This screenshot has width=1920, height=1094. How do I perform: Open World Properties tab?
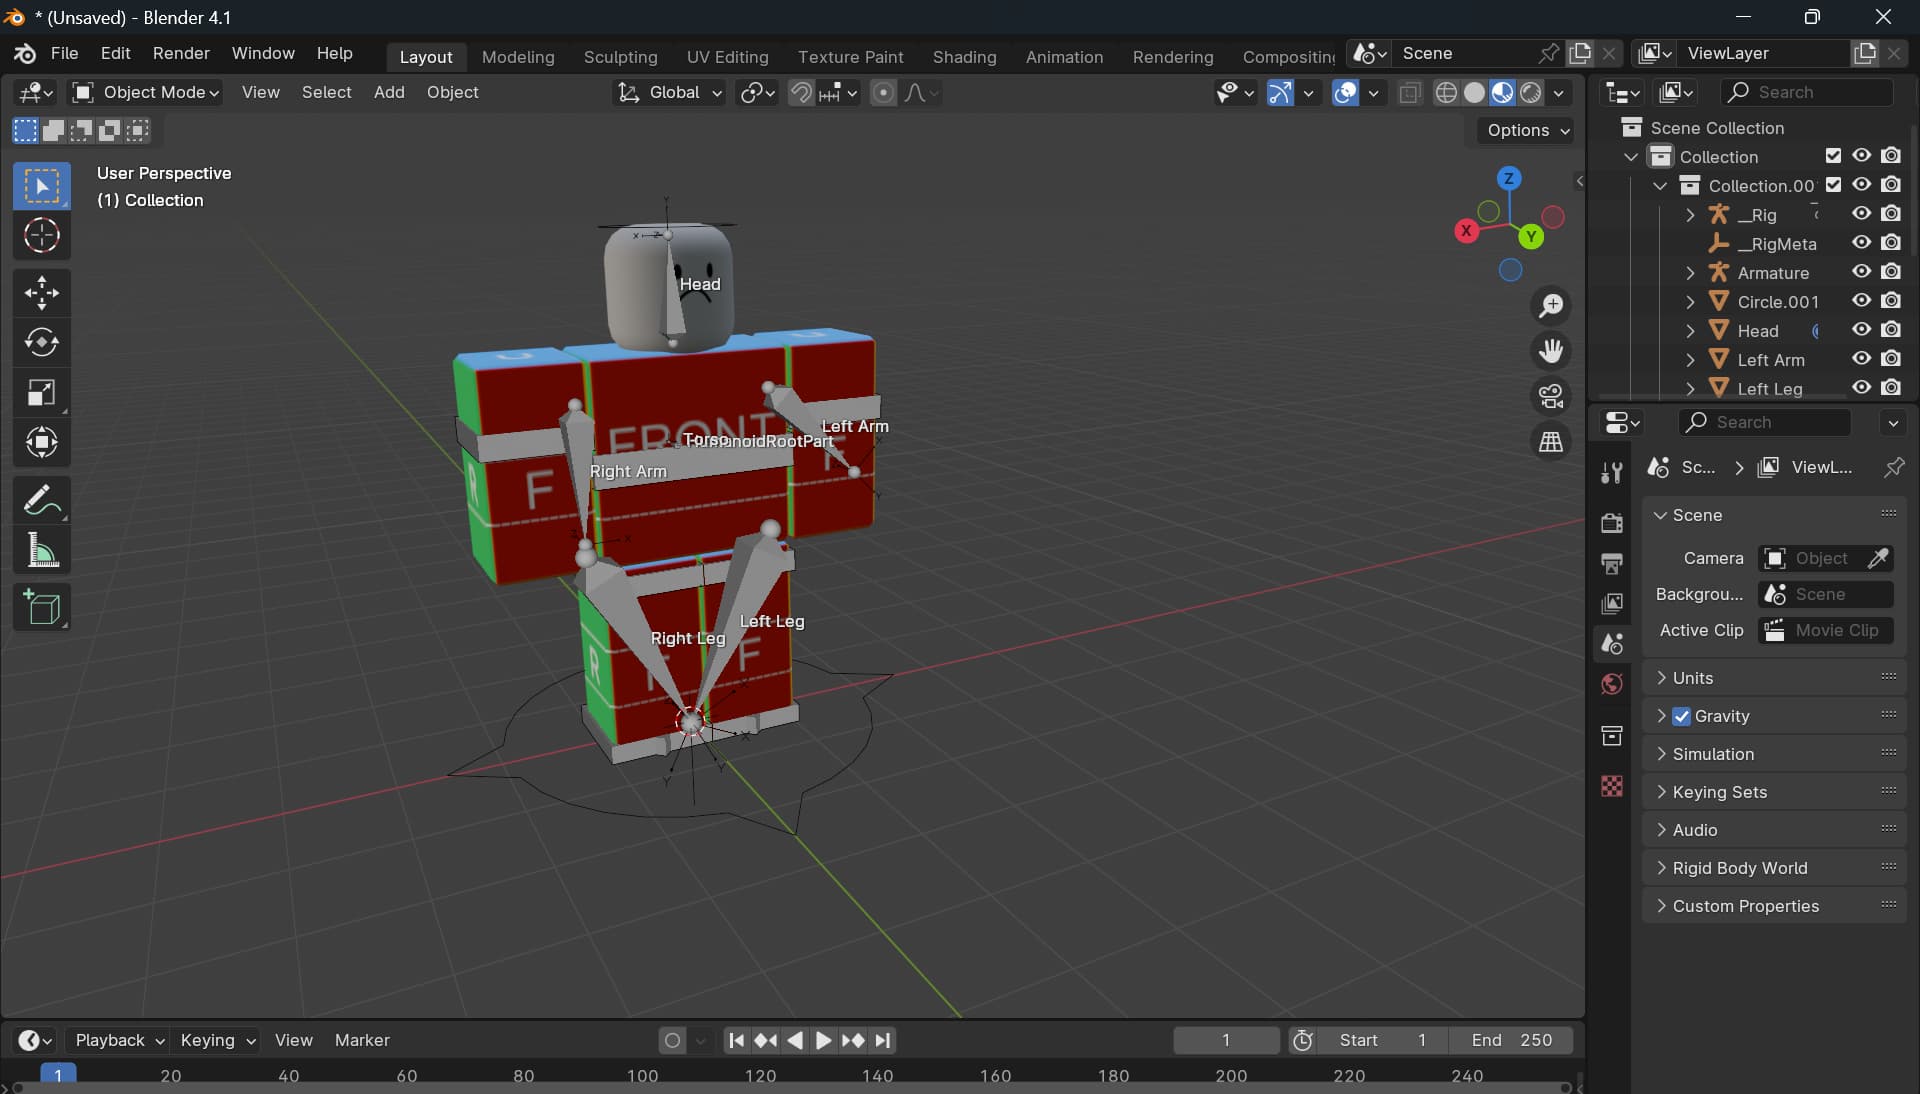(1611, 684)
